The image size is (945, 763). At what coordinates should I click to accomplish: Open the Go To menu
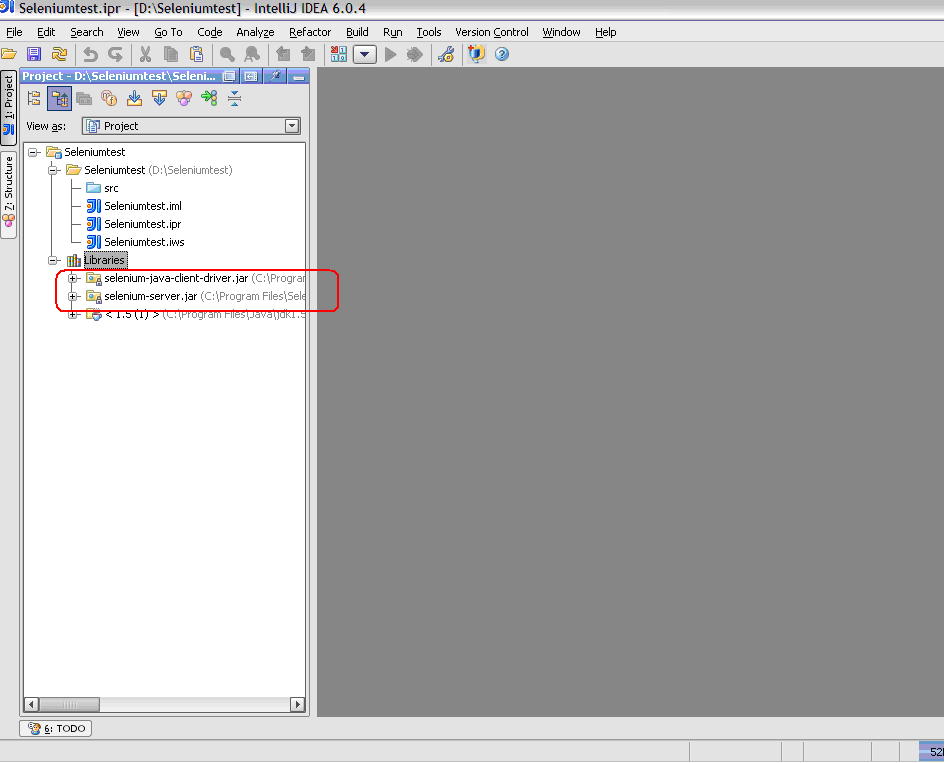tap(168, 32)
